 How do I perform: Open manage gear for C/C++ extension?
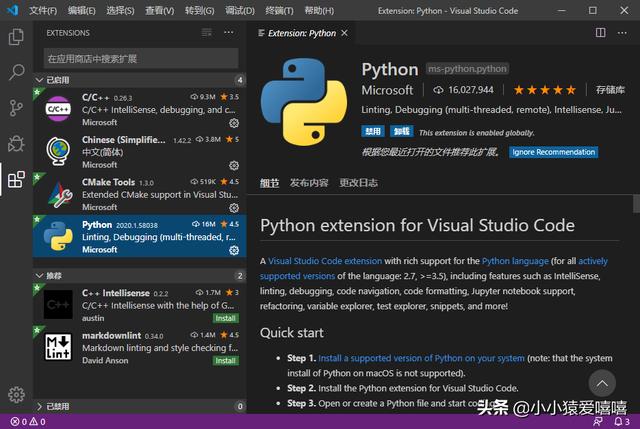point(234,123)
